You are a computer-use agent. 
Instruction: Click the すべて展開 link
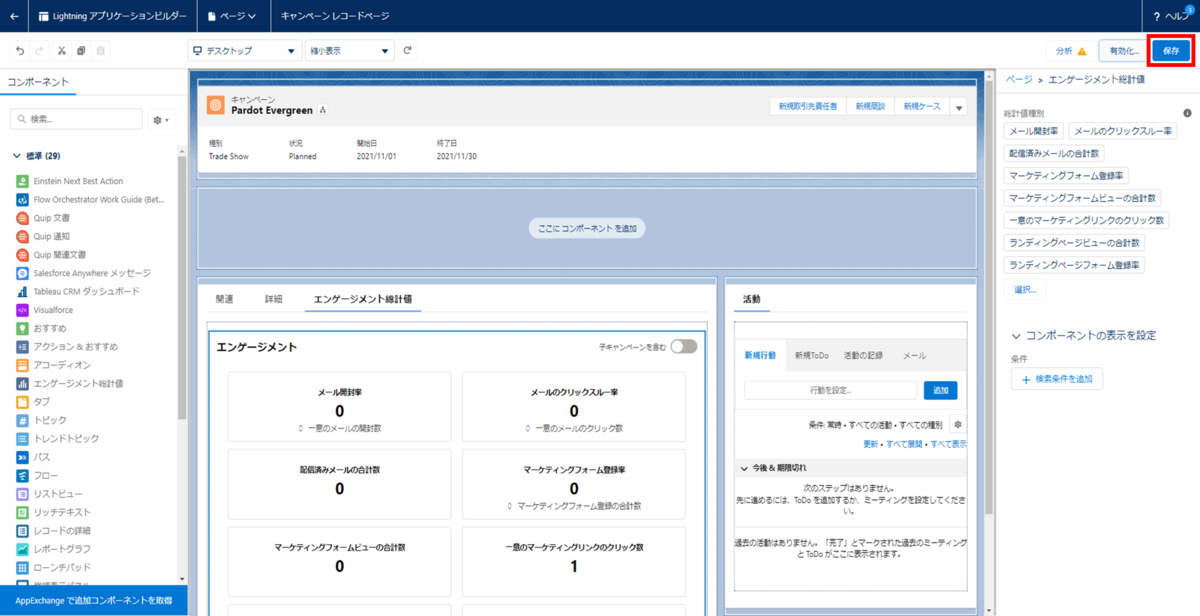(905, 444)
